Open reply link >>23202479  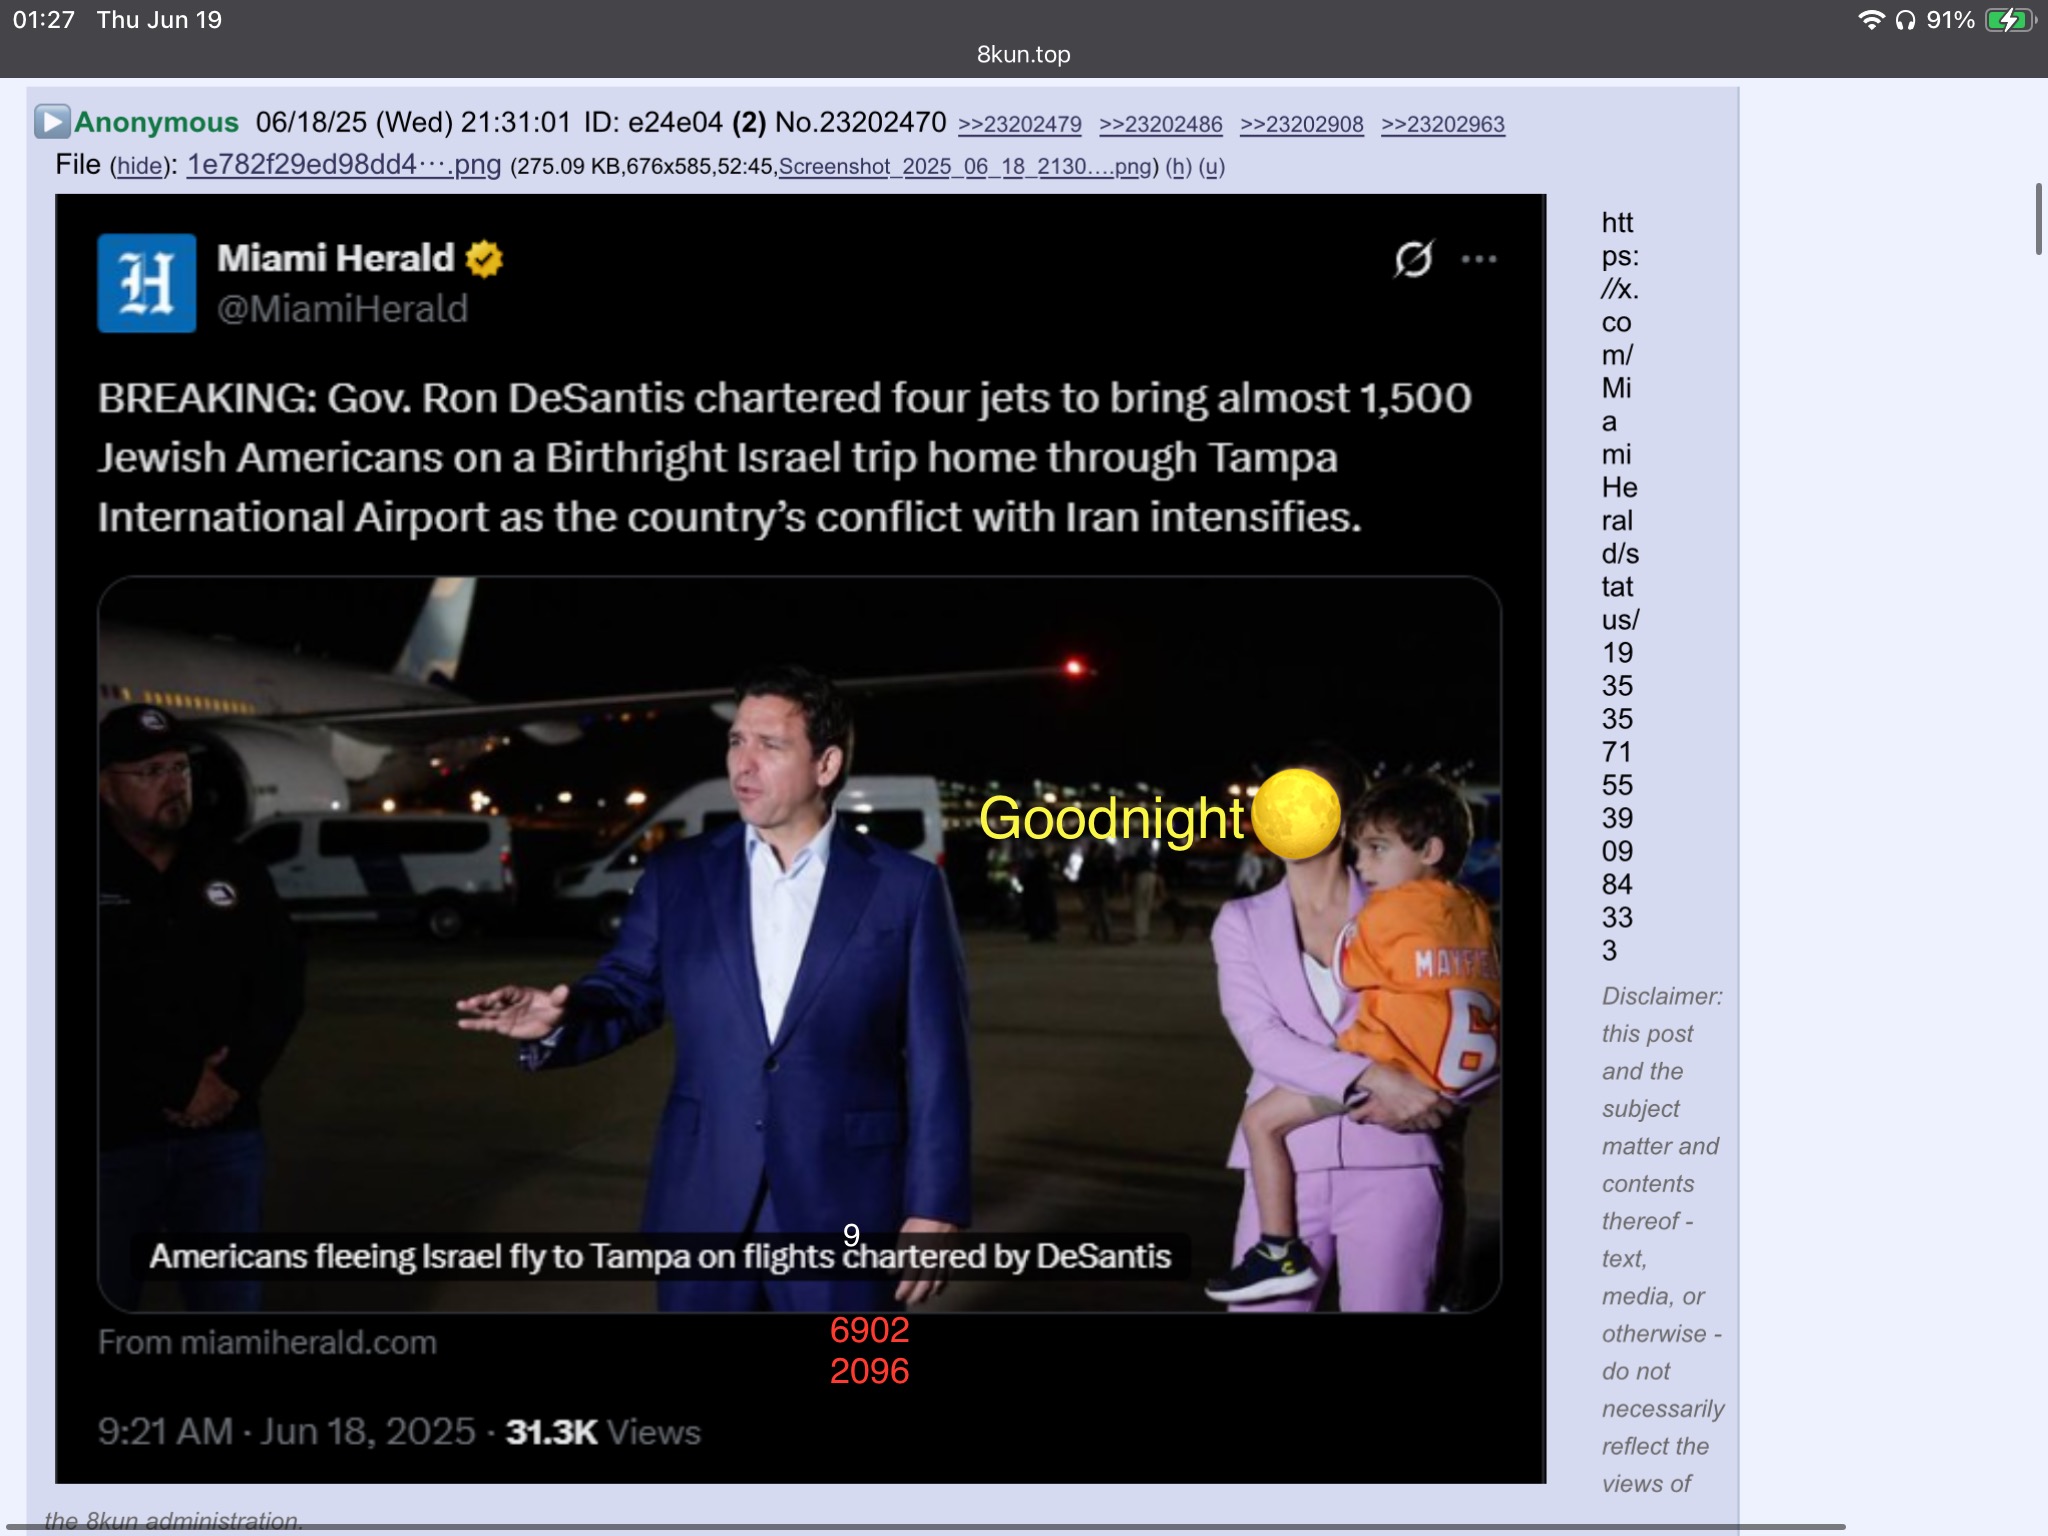tap(1020, 124)
